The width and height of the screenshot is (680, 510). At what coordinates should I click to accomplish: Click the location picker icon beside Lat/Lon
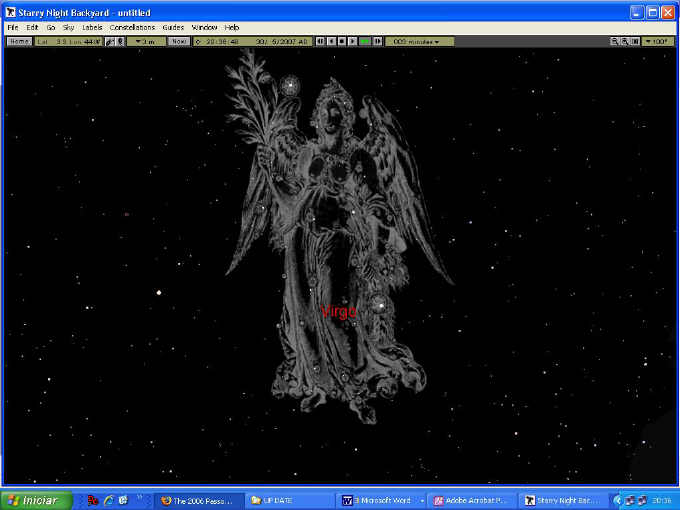click(110, 42)
